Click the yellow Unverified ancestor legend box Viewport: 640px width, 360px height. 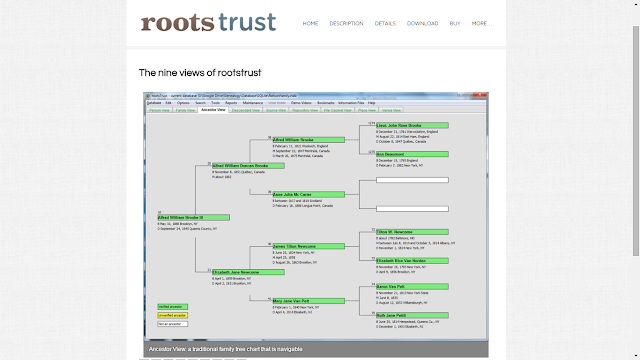[173, 315]
